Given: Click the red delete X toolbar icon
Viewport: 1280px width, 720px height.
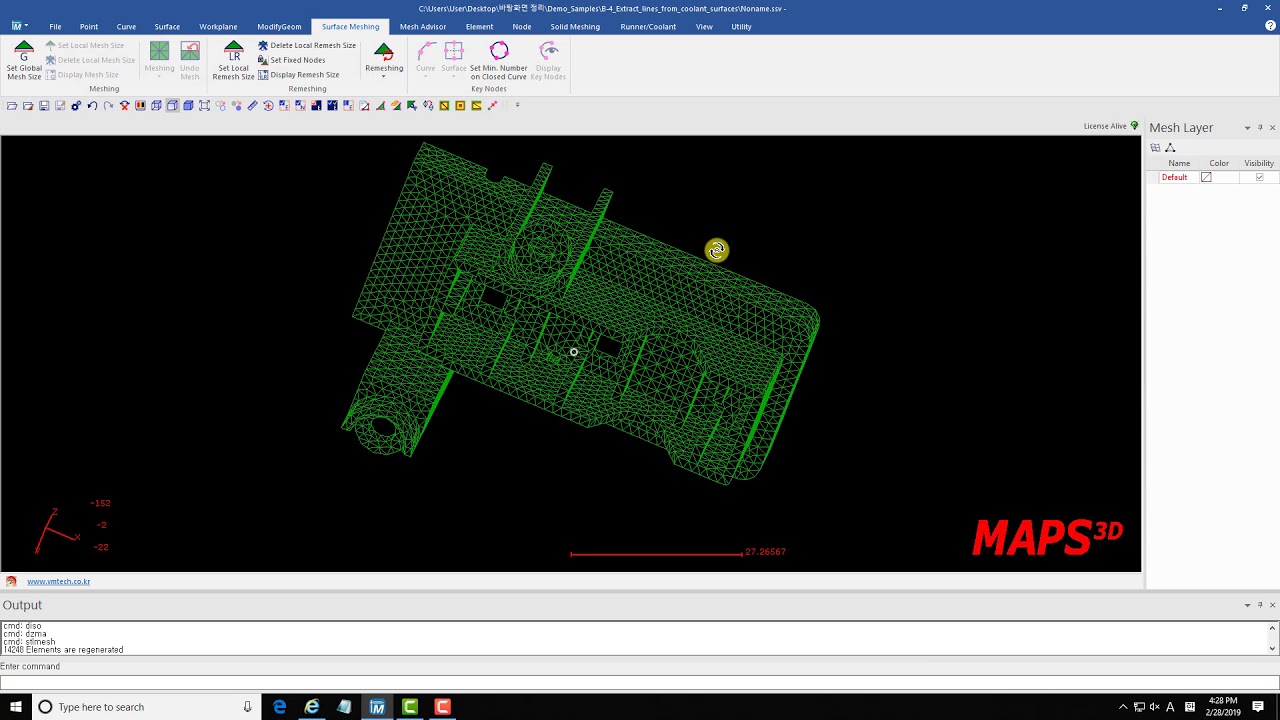Looking at the screenshot, I should 124,106.
